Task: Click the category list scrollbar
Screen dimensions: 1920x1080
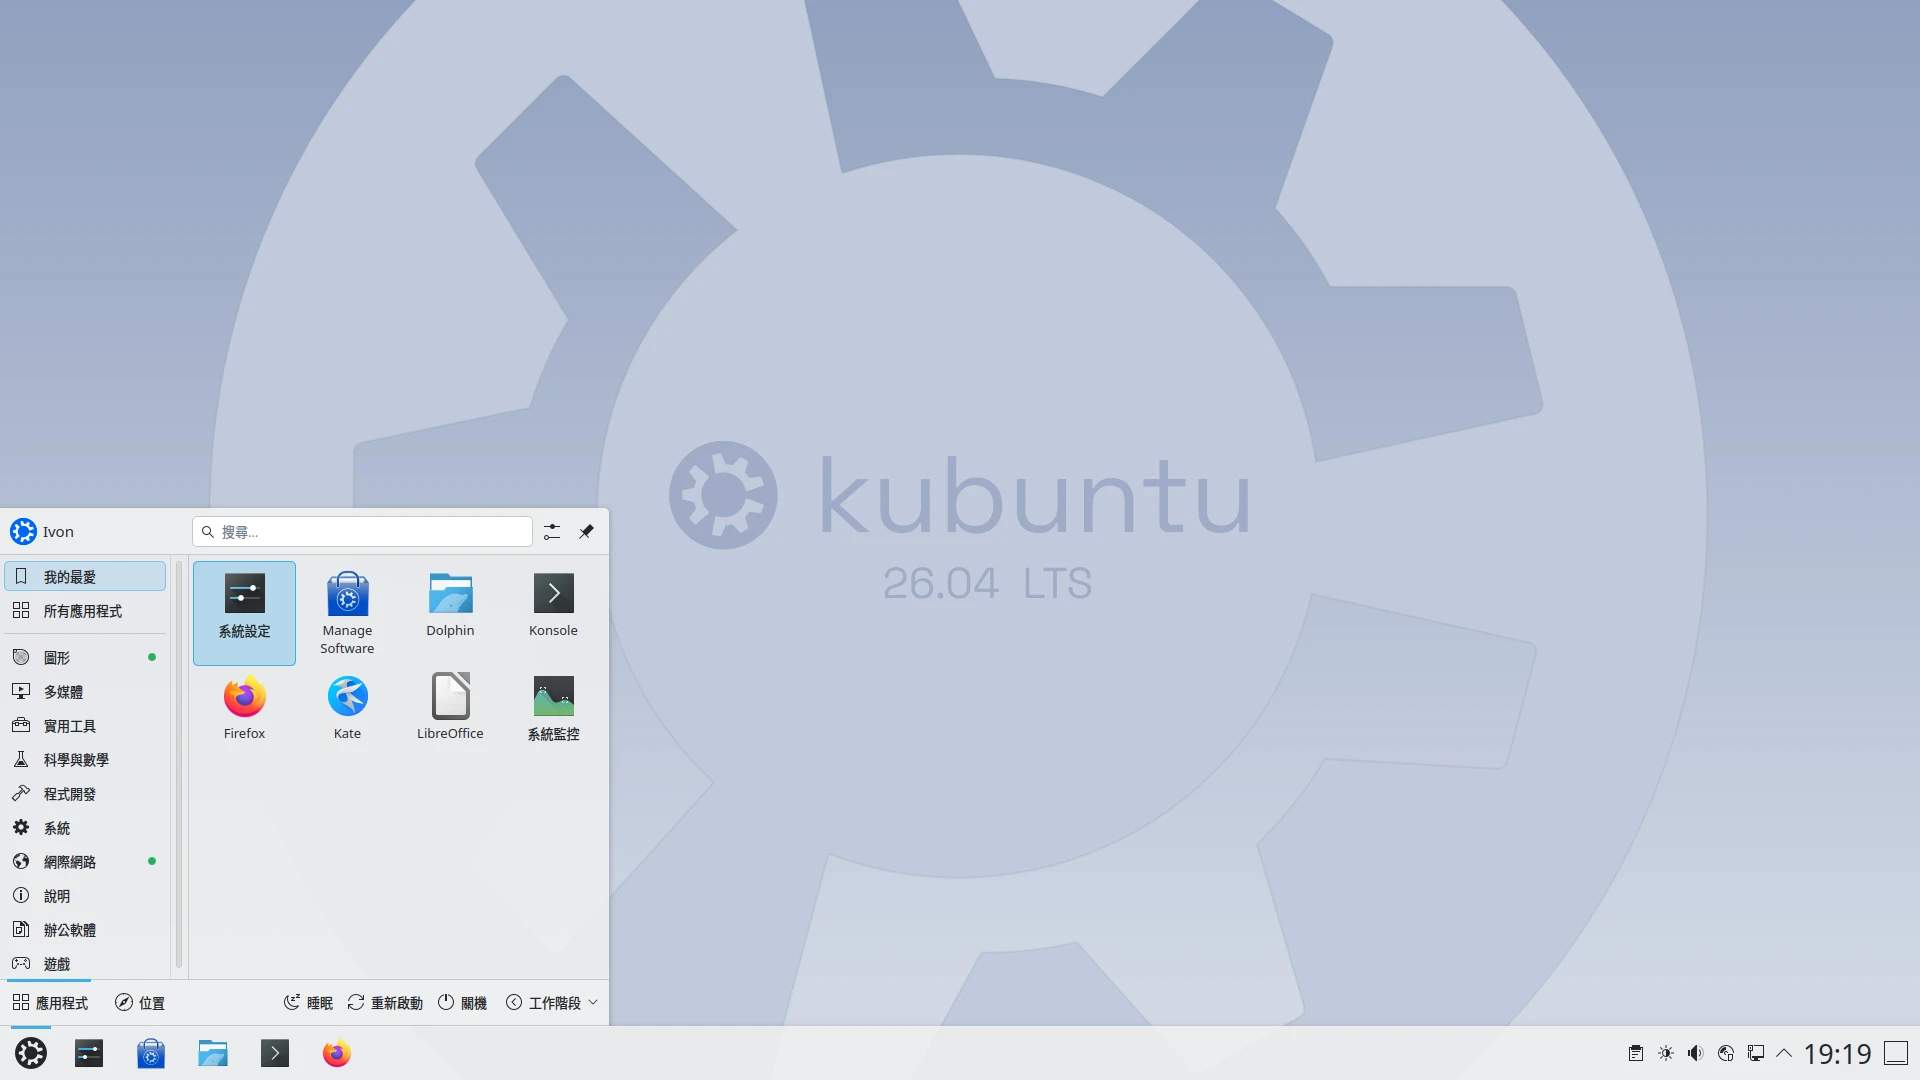Action: pos(179,765)
